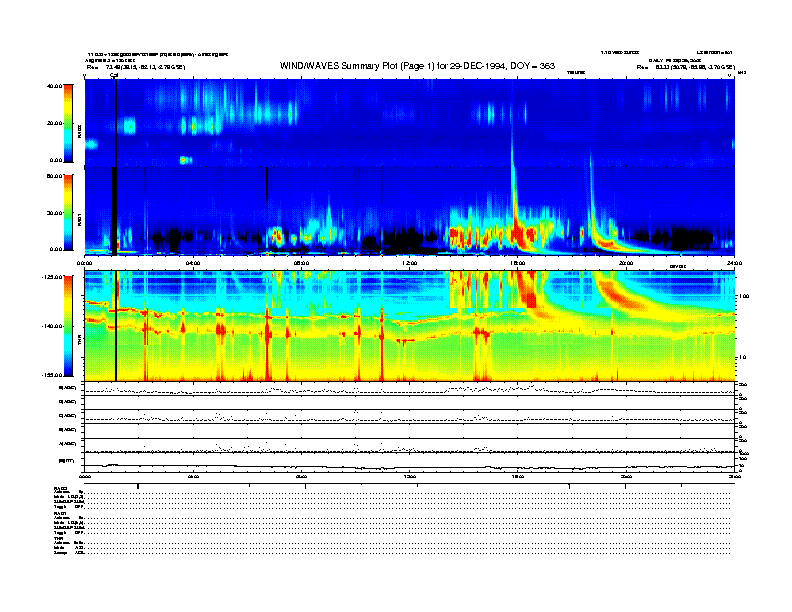Click the 04:00 time label under RAD1 spectrogram

[x=193, y=263]
